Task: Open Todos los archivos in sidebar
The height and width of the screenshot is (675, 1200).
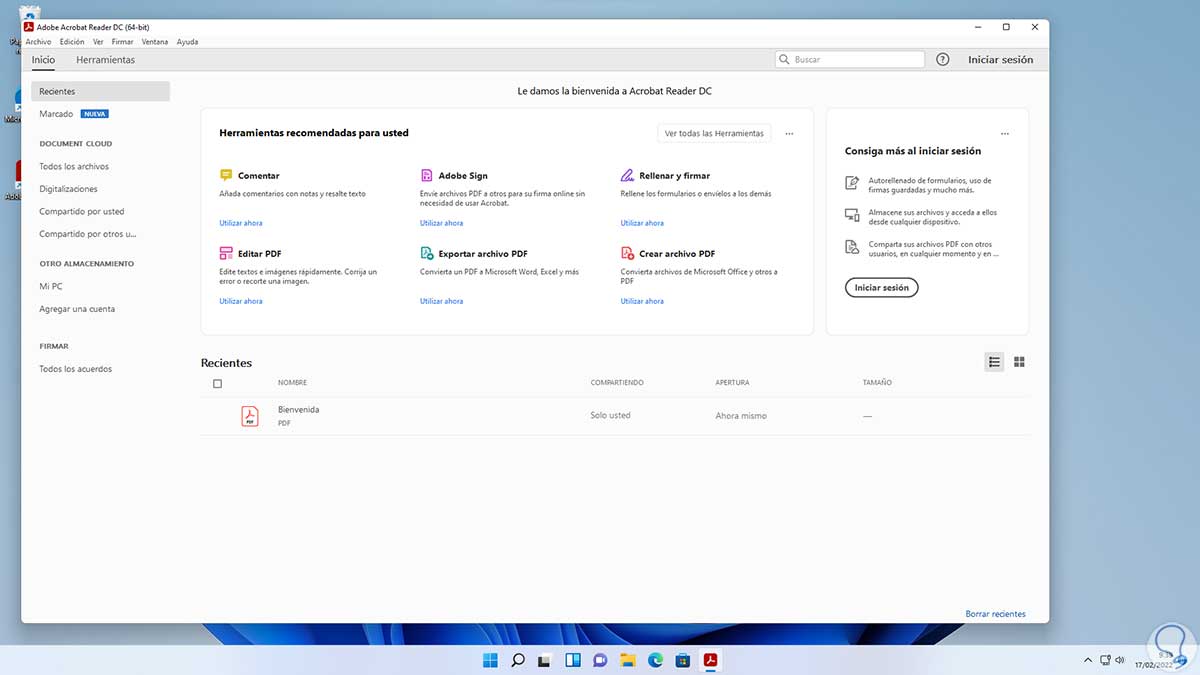Action: (74, 167)
